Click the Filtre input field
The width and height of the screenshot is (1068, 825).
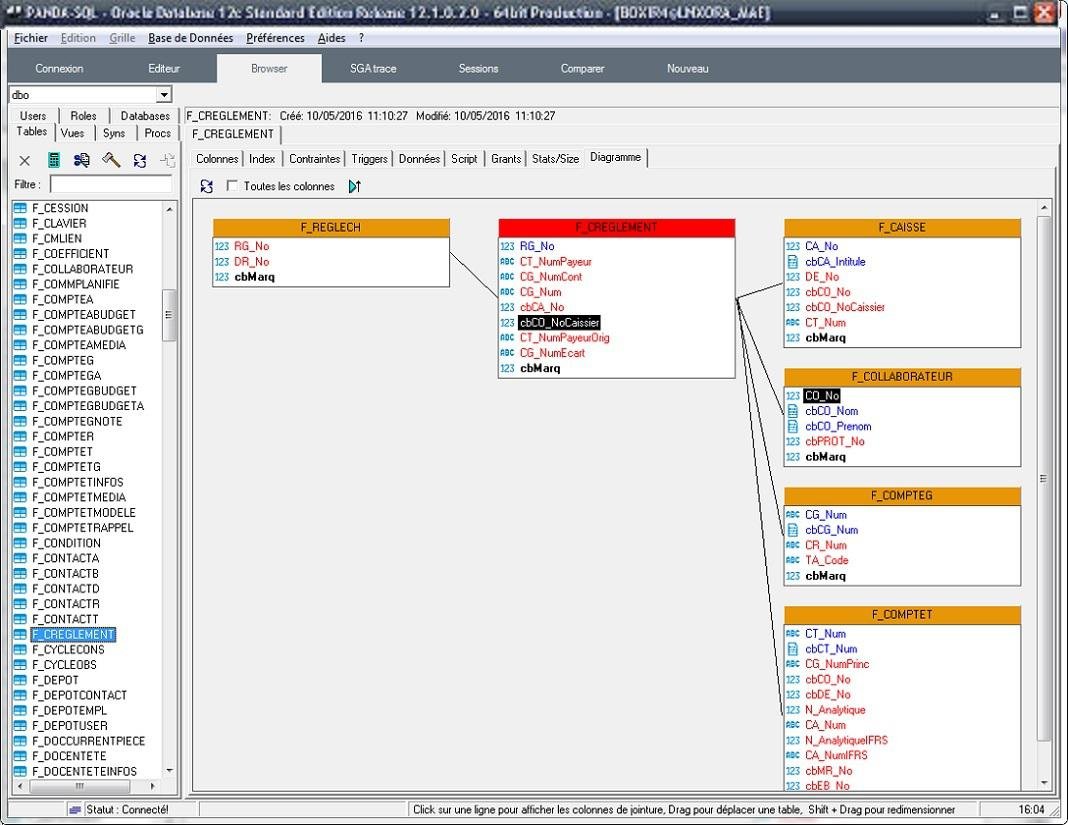tap(110, 185)
